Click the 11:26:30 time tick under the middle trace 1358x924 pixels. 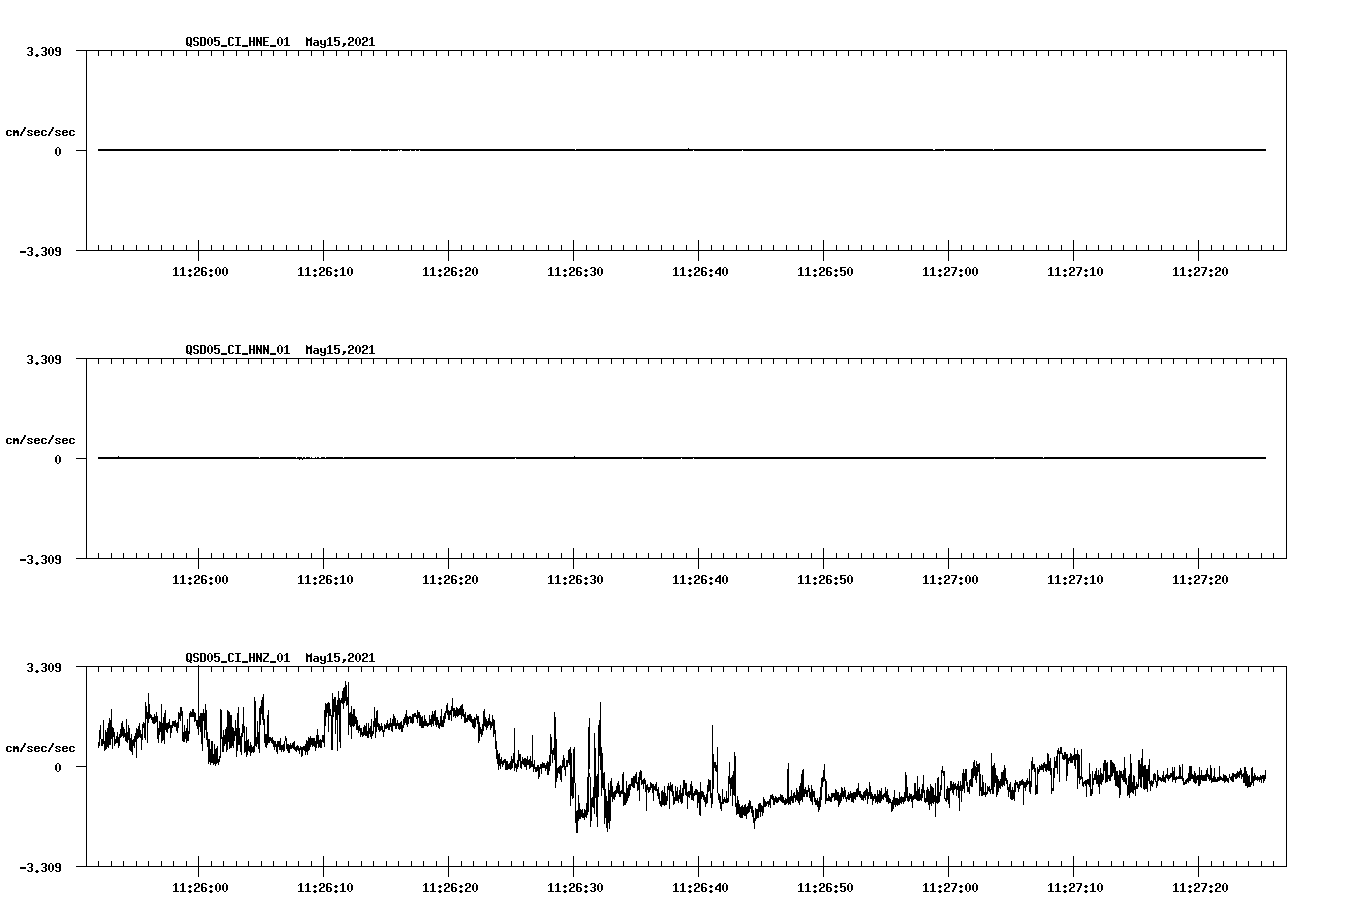(575, 578)
